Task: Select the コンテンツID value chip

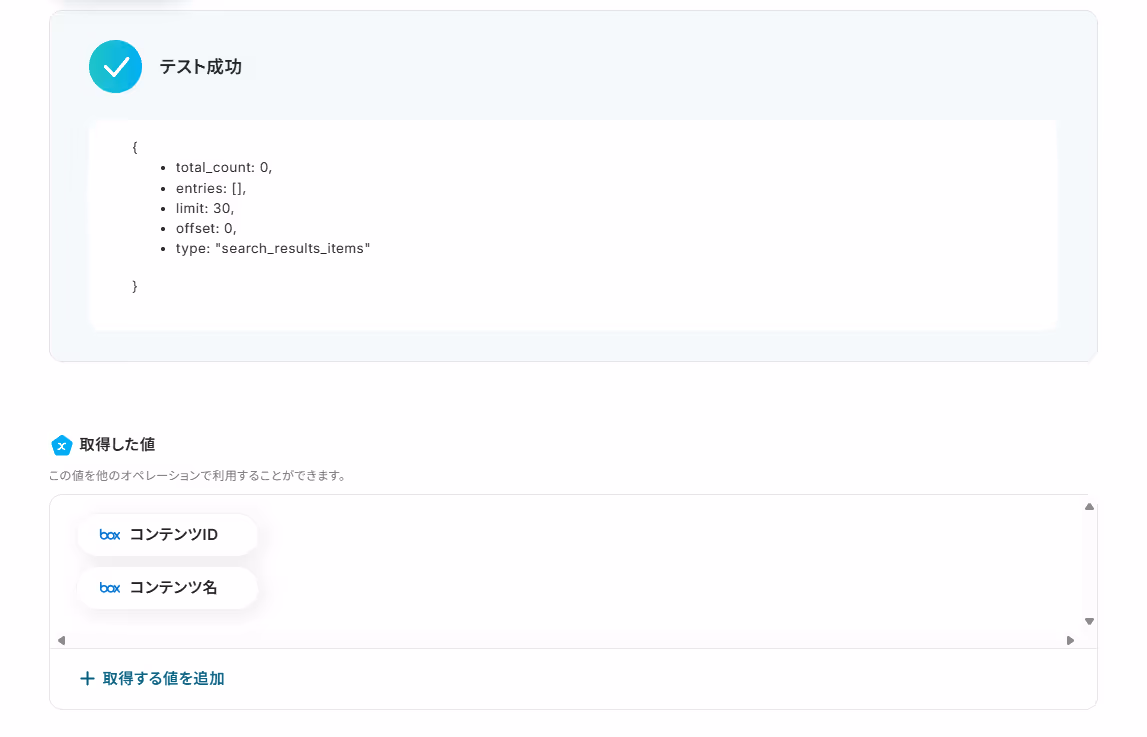Action: (168, 535)
